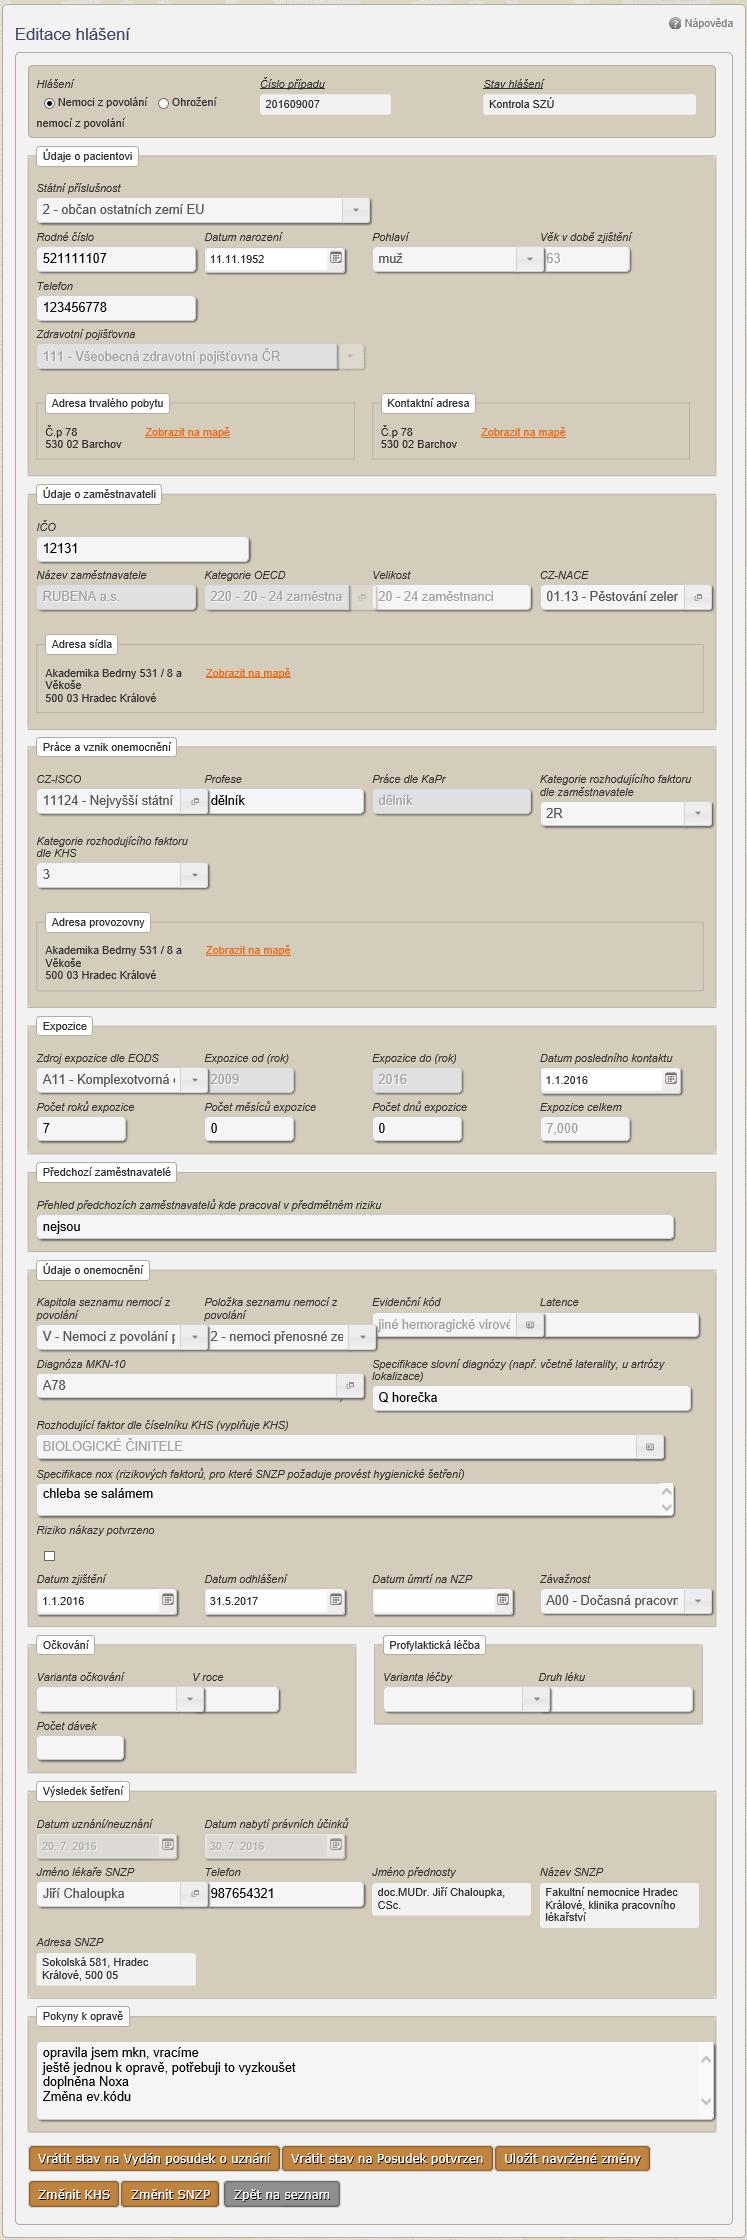Select Ohrožení nemocí z povolání radio
The height and width of the screenshot is (2240, 747).
(x=164, y=103)
